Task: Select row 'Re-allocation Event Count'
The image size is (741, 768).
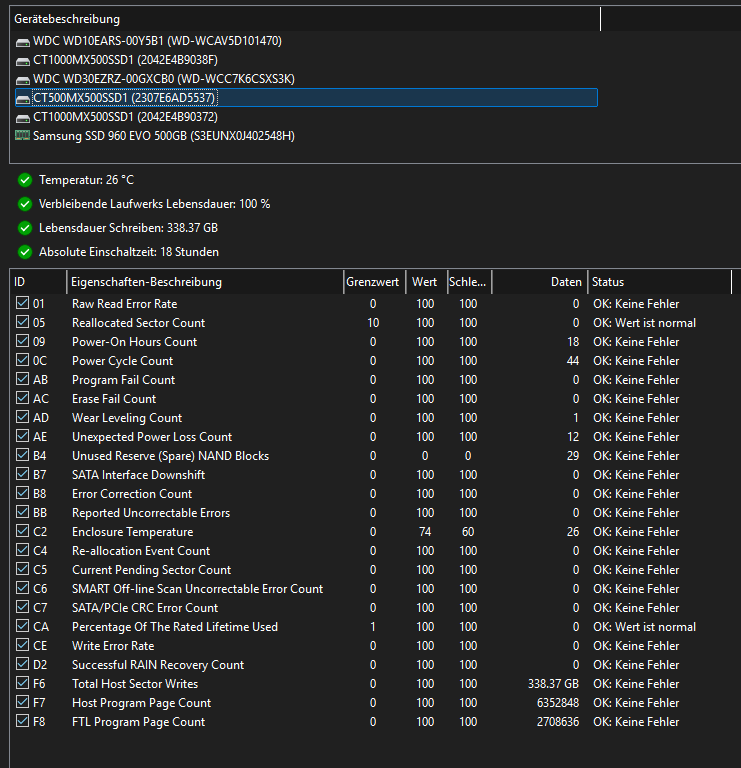Action: click(x=372, y=551)
